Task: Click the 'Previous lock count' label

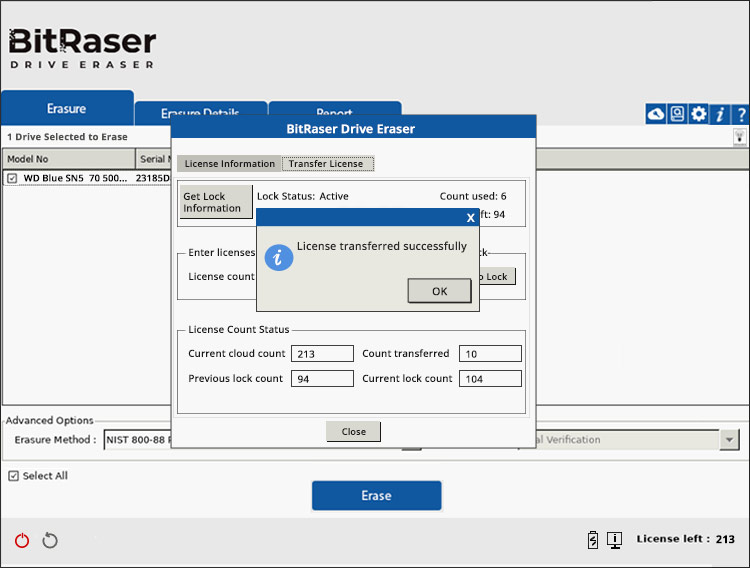Action: (x=235, y=379)
